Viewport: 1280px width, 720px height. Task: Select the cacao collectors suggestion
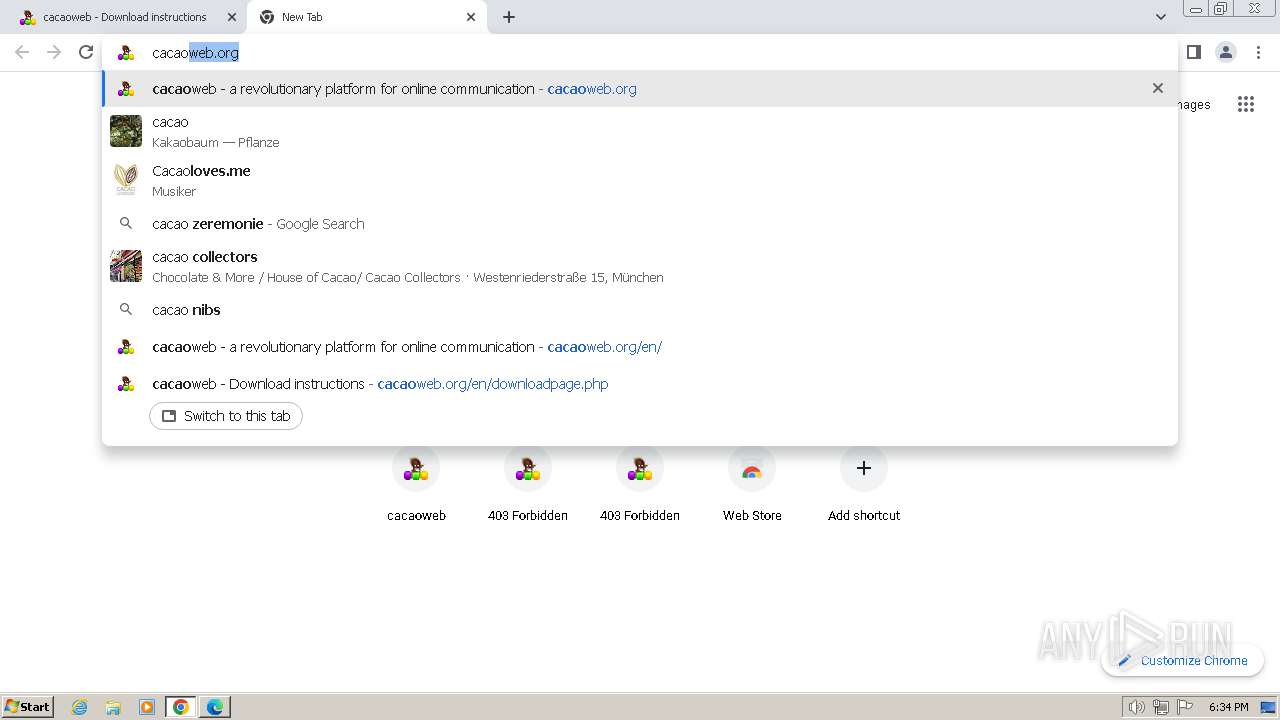pyautogui.click(x=640, y=266)
